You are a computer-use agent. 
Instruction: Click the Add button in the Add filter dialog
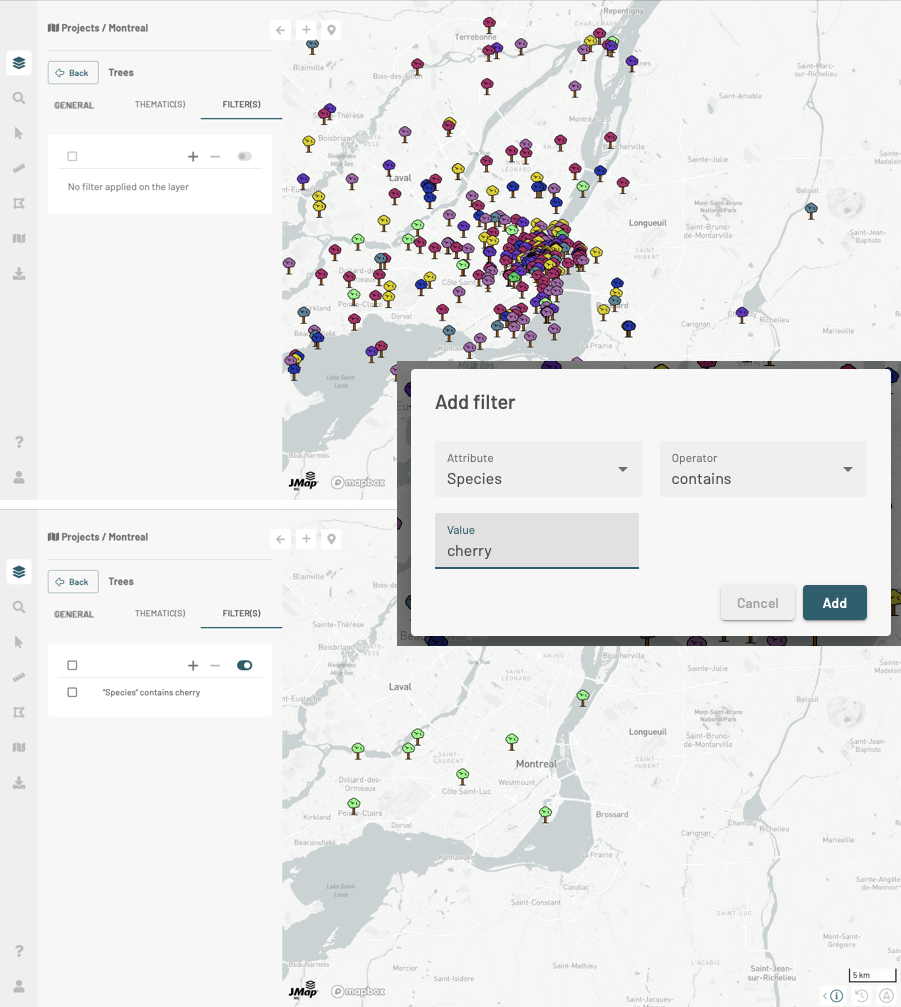click(x=834, y=603)
